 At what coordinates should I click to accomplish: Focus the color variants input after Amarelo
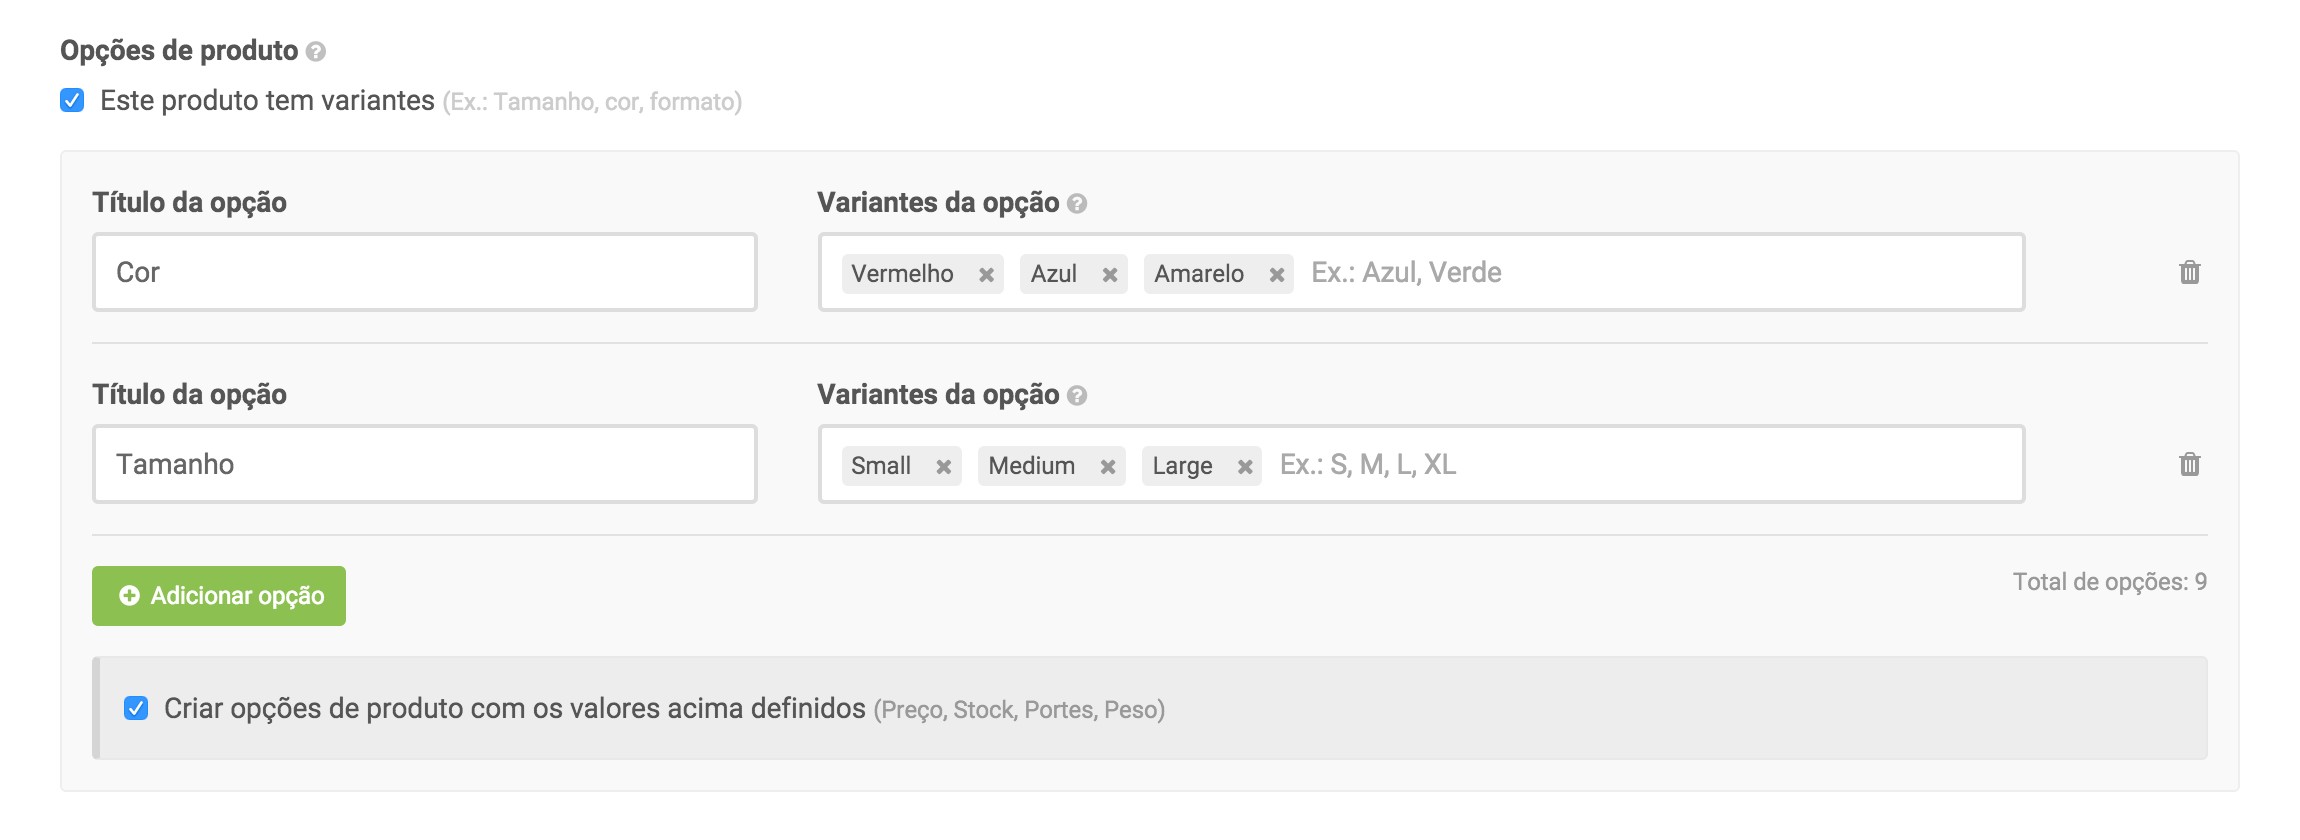(1650, 272)
